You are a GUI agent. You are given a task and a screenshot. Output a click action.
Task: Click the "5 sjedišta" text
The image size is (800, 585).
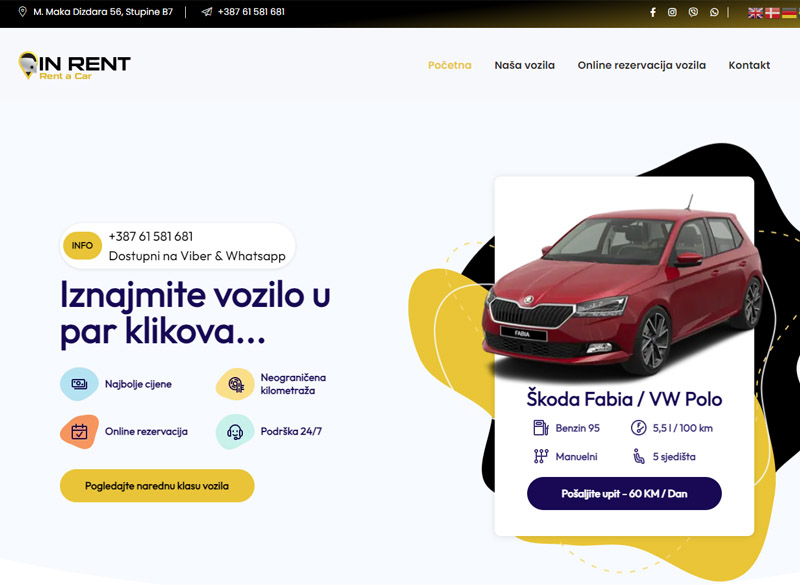tap(674, 456)
